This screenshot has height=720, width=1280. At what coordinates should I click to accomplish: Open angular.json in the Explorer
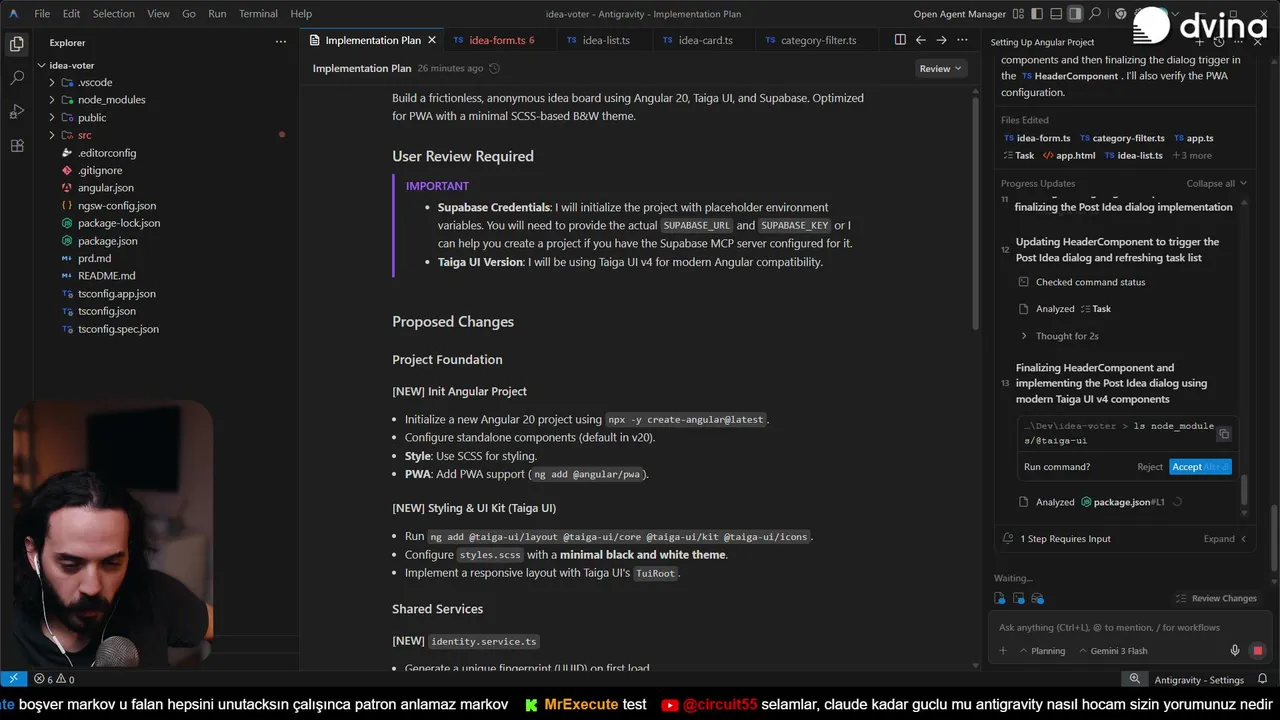click(x=105, y=188)
